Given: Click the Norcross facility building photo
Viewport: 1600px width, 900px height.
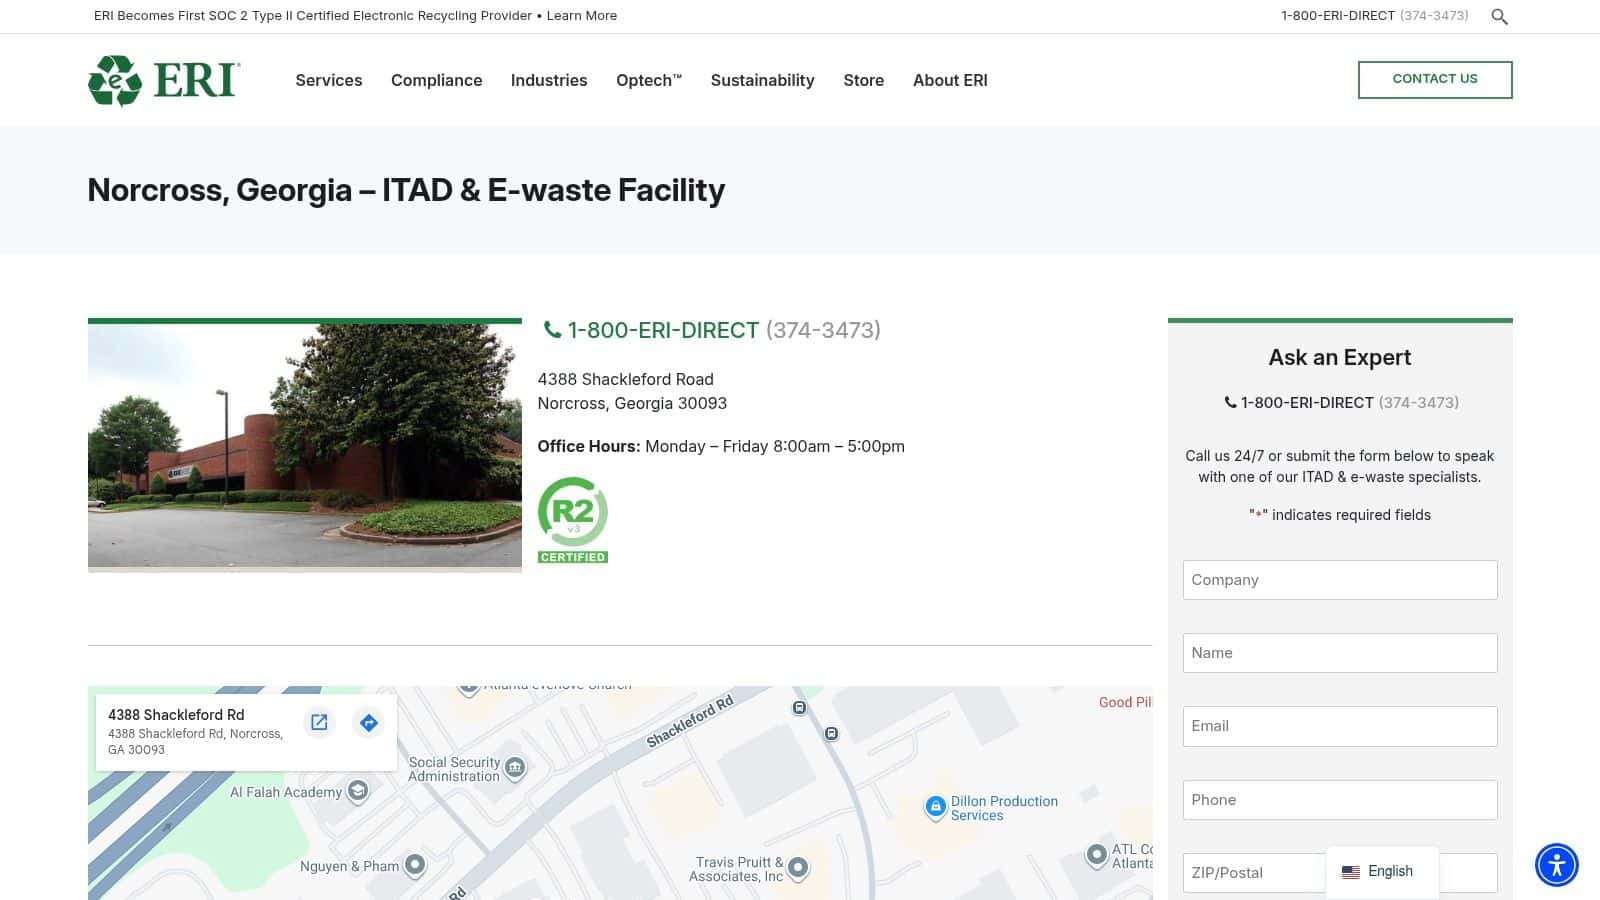Looking at the screenshot, I should pyautogui.click(x=305, y=446).
